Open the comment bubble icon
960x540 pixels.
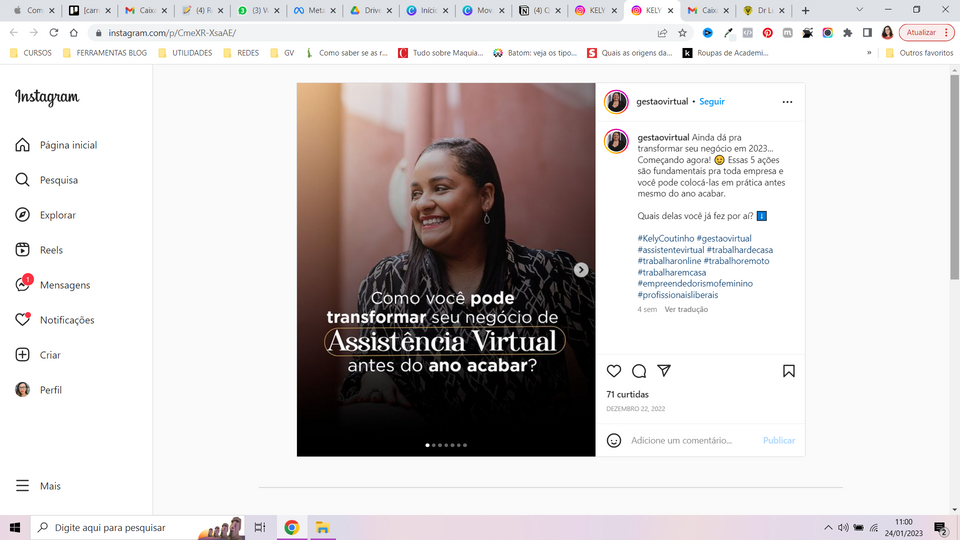coord(639,371)
